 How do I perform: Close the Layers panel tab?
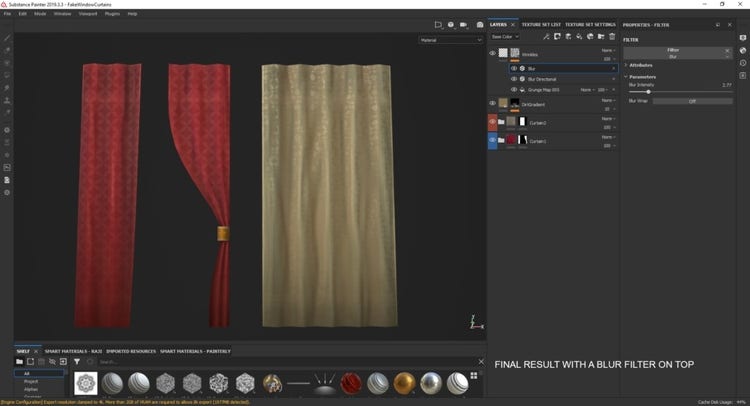pyautogui.click(x=513, y=24)
